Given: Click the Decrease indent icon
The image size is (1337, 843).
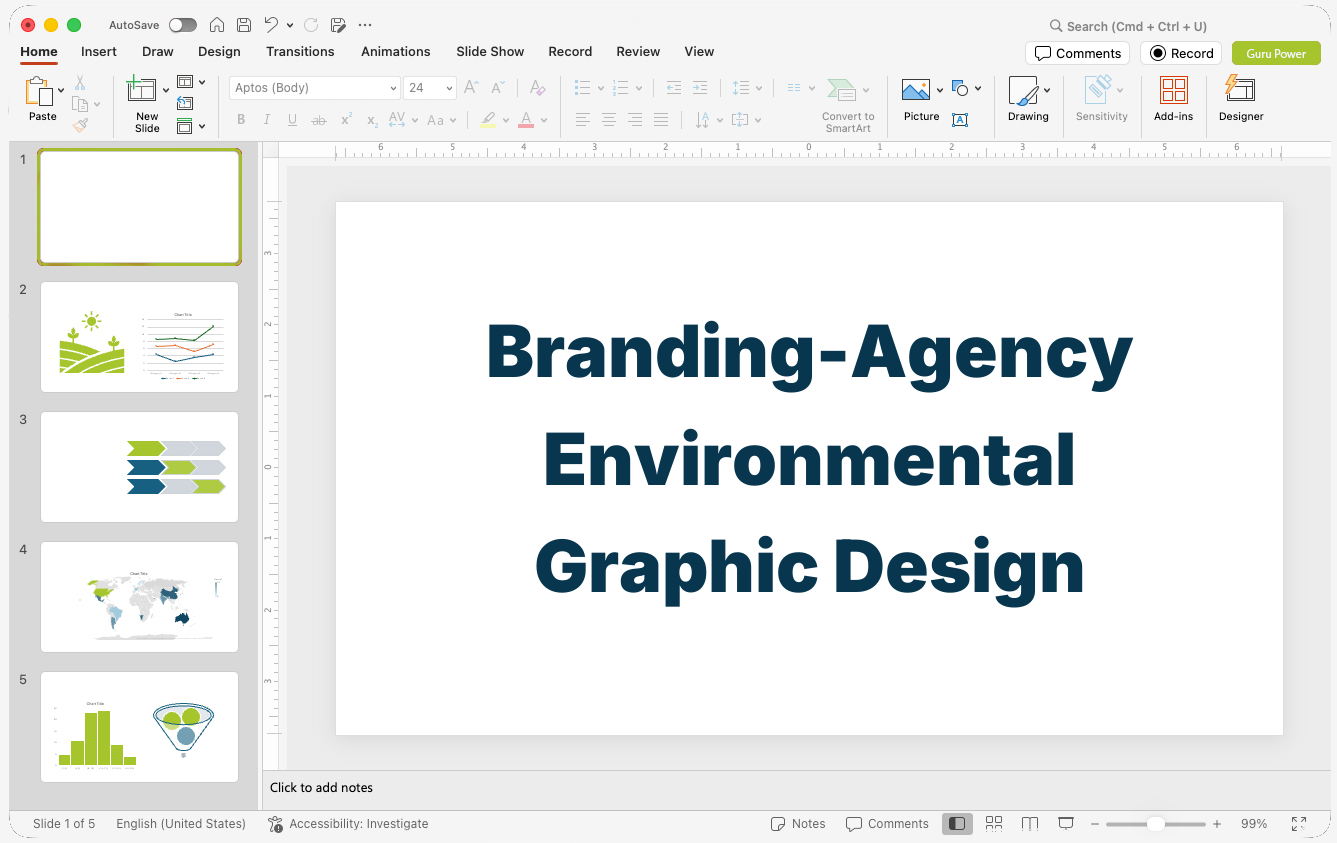Looking at the screenshot, I should [x=674, y=88].
